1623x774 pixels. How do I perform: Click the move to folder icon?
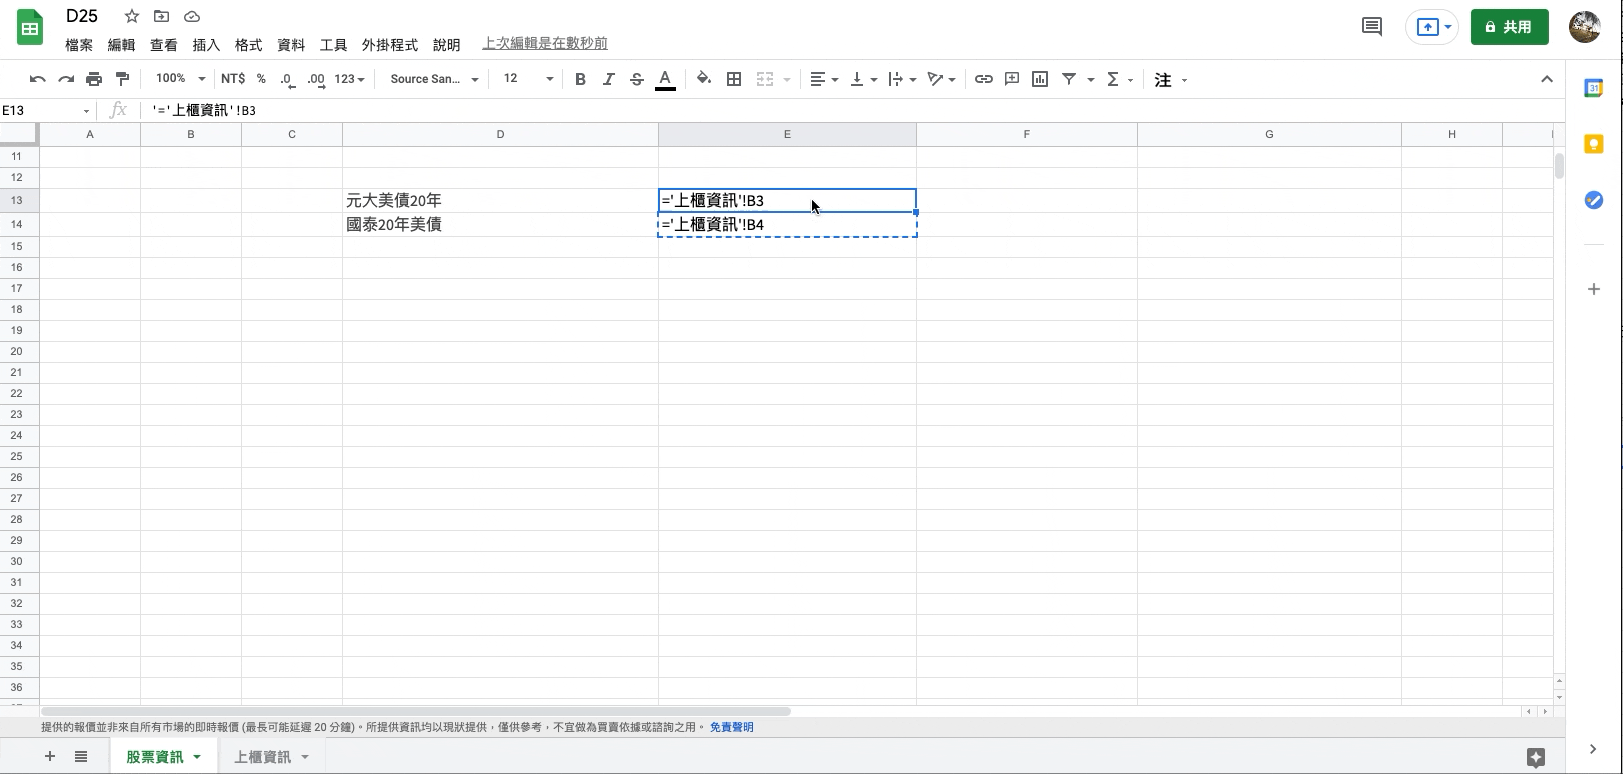[x=161, y=16]
